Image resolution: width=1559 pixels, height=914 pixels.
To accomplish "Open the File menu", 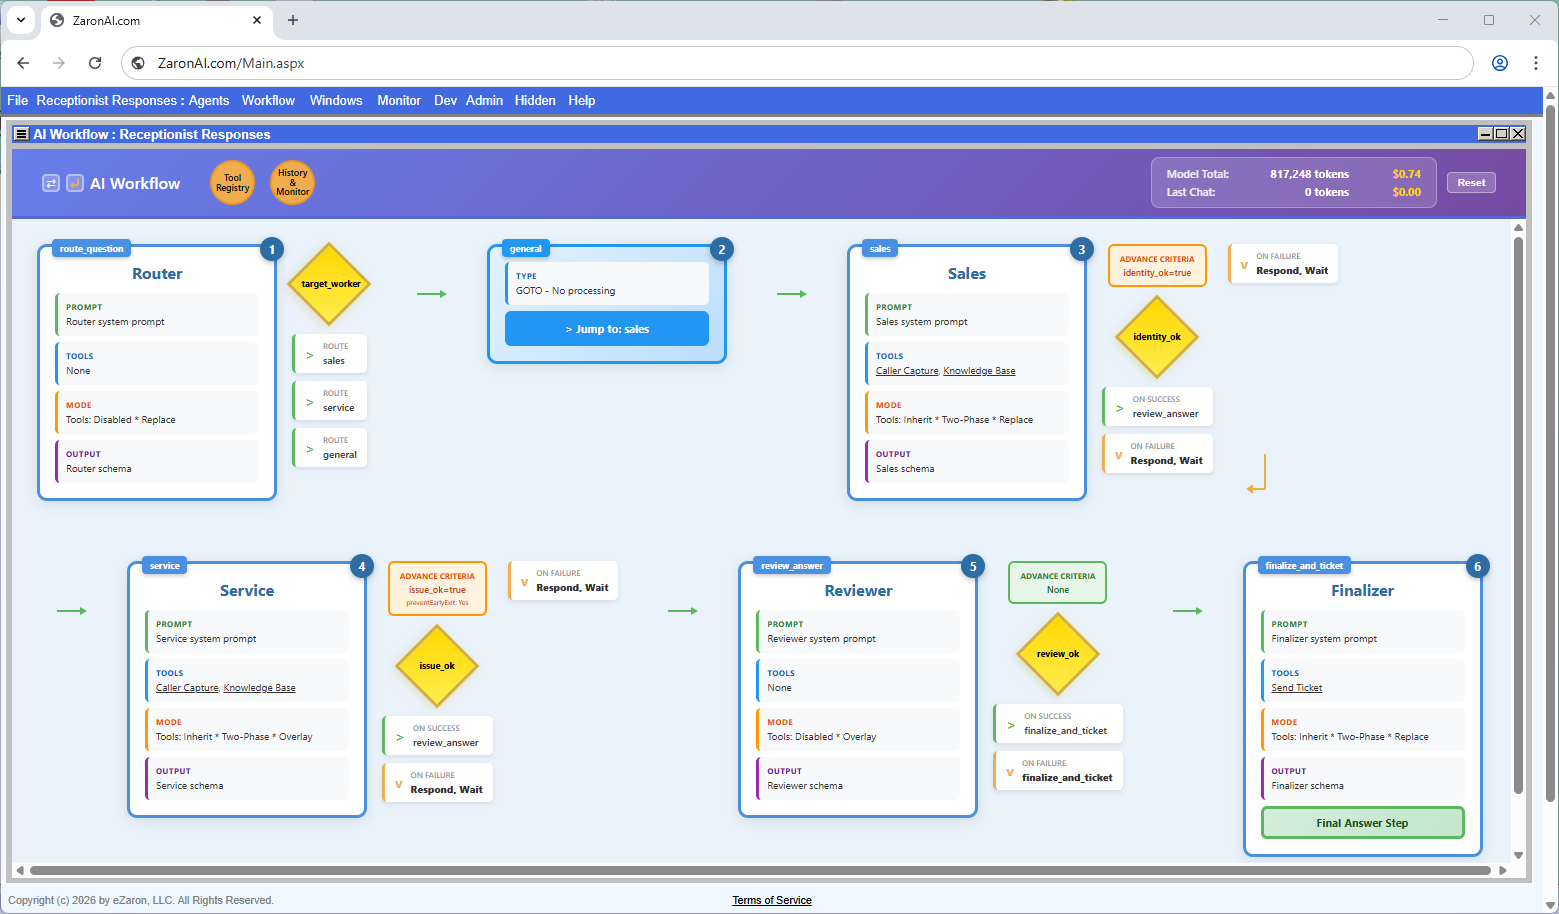I will tap(18, 100).
